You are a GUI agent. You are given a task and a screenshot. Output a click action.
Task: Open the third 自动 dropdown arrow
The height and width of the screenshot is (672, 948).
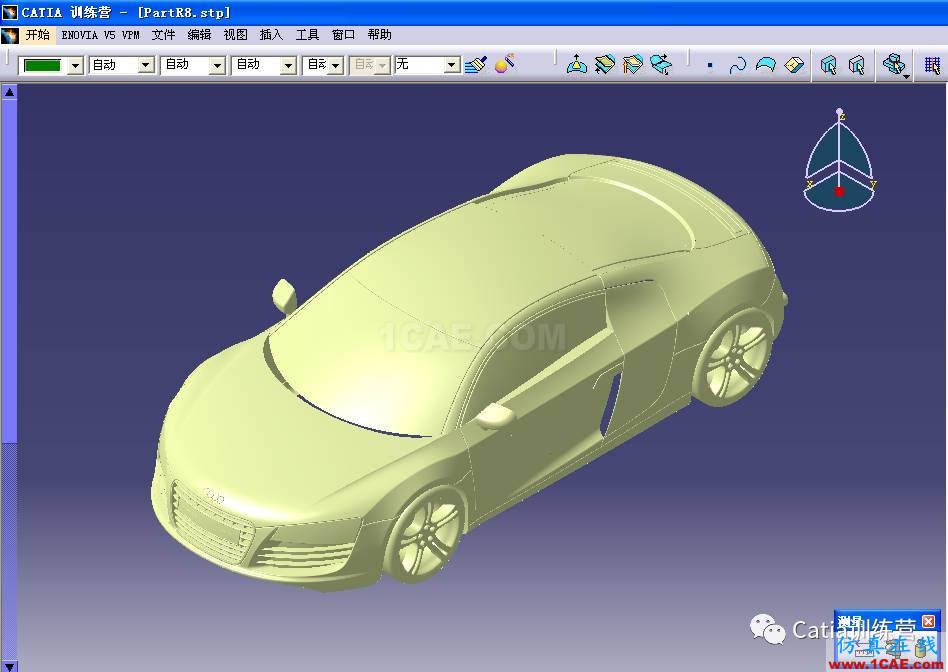(288, 65)
